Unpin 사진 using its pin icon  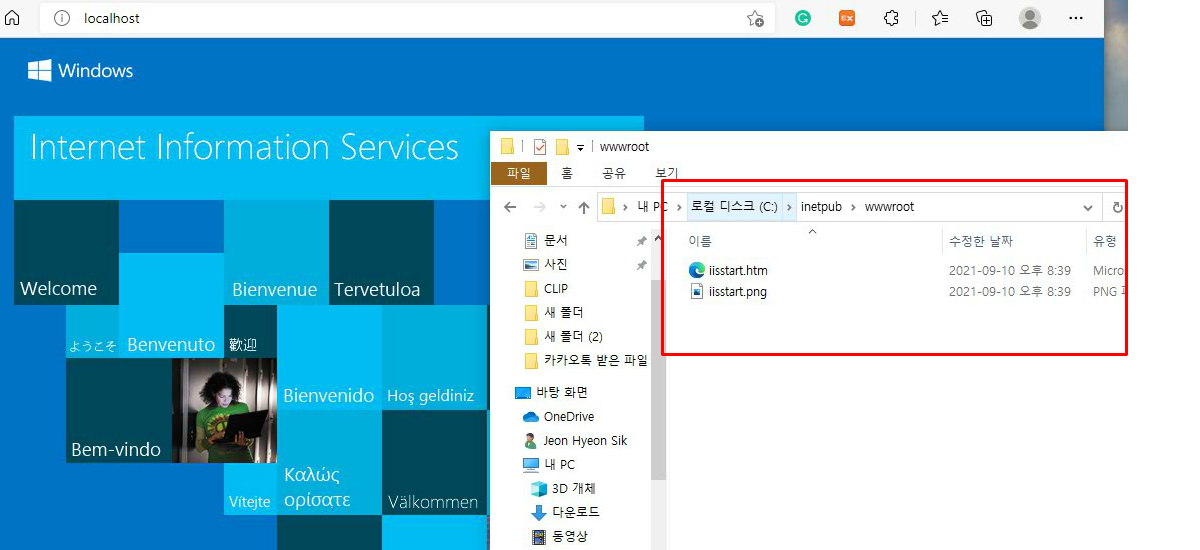(641, 265)
